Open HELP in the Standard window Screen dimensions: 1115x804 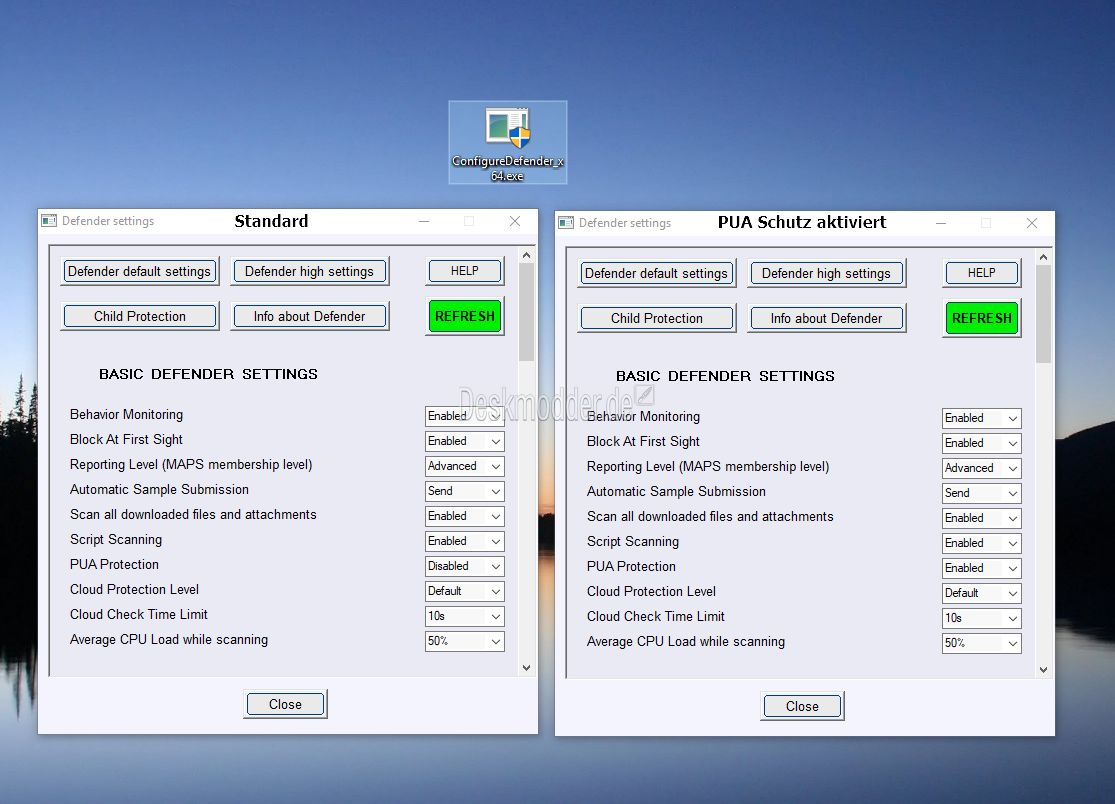point(464,272)
